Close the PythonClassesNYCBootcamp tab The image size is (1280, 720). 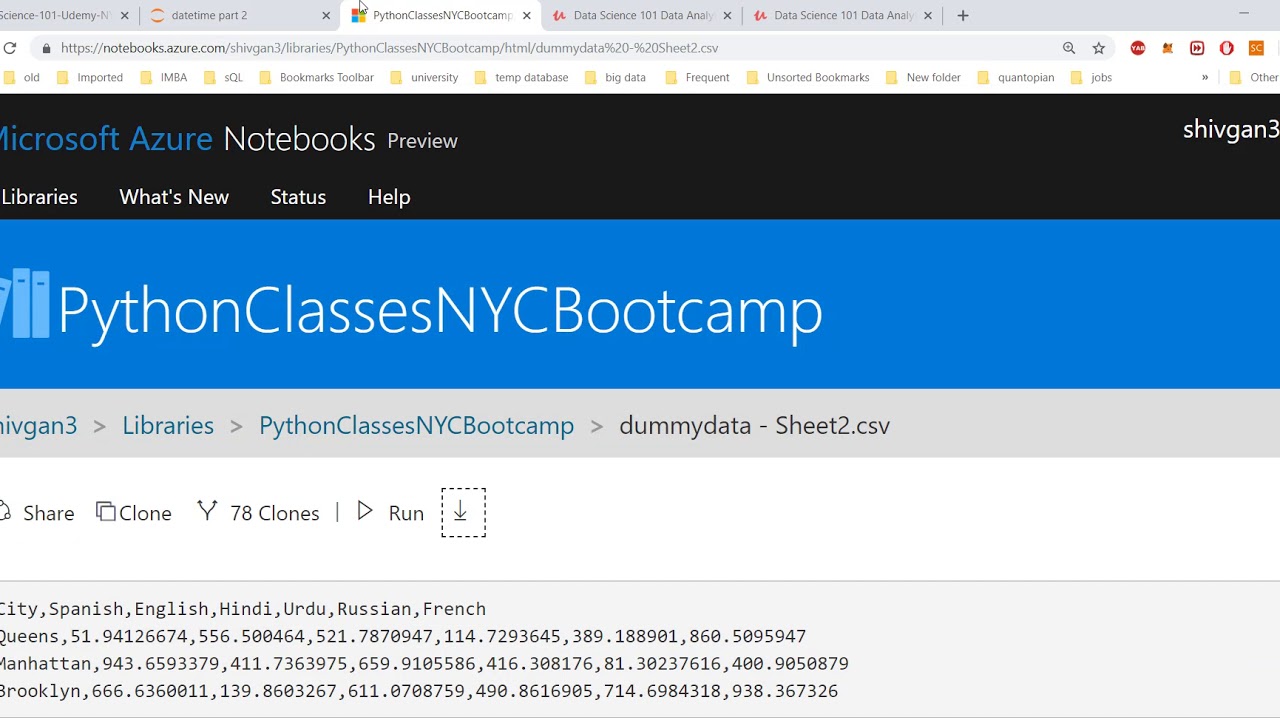point(527,16)
